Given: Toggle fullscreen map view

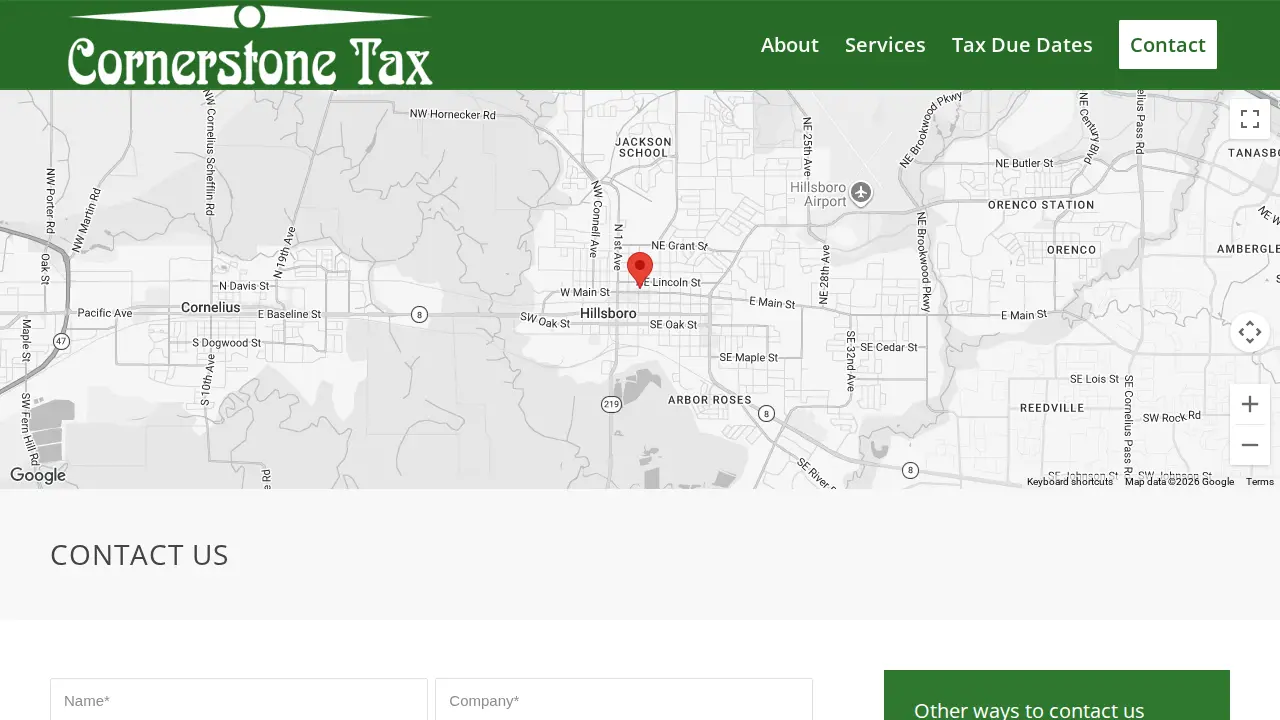Looking at the screenshot, I should (x=1250, y=119).
